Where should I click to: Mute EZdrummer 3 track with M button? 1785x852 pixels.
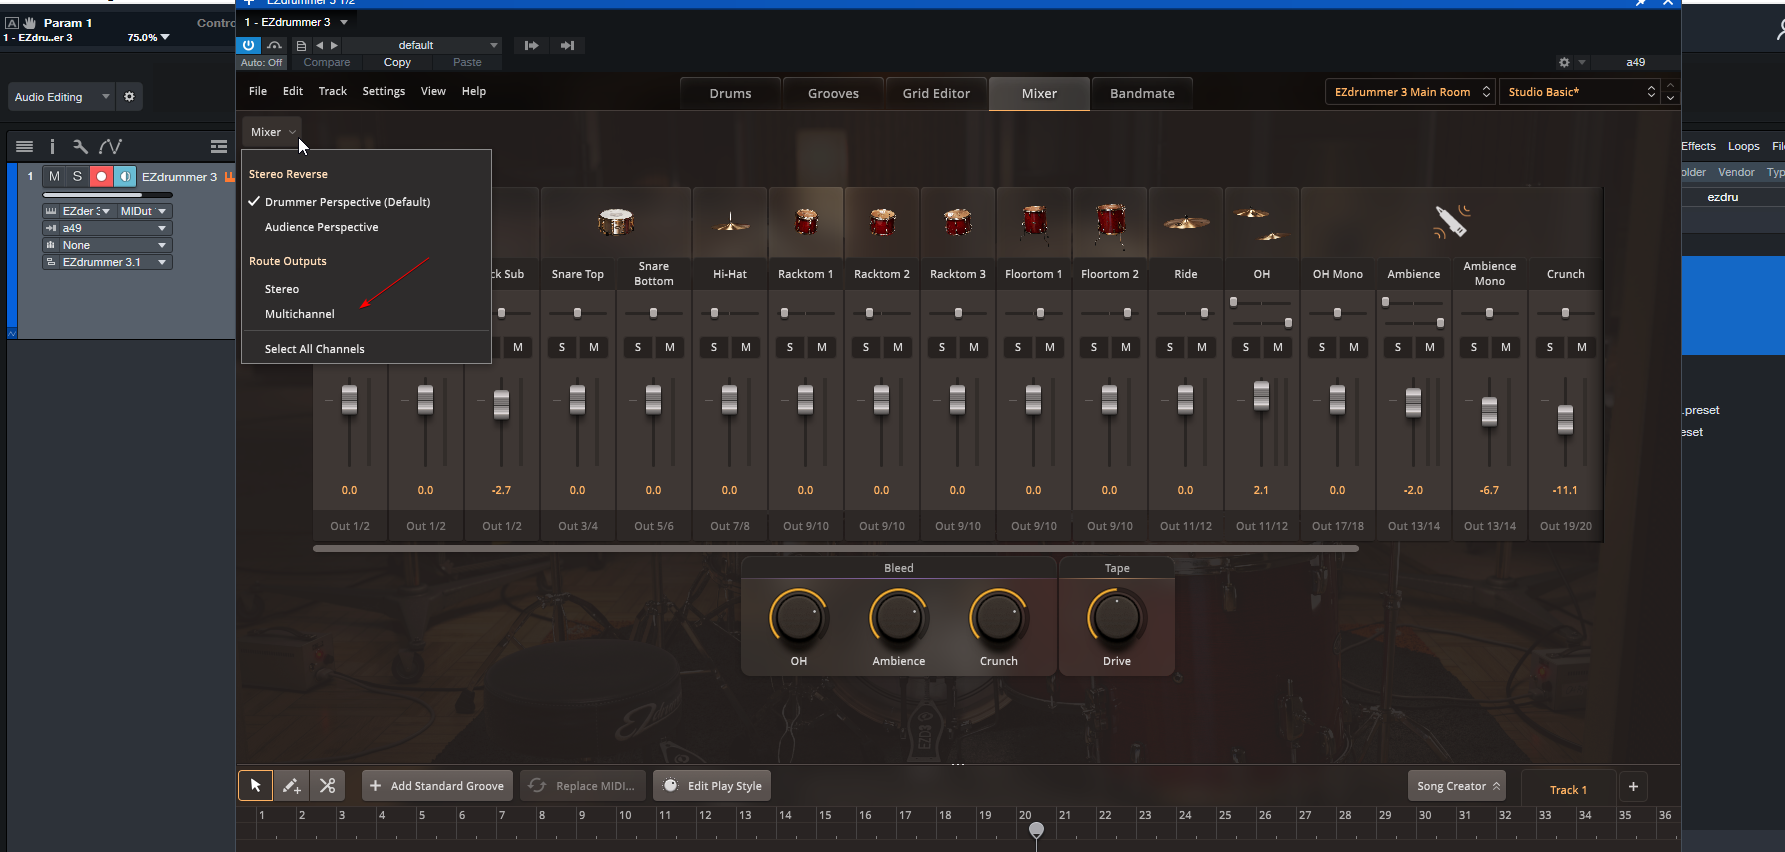(x=54, y=176)
